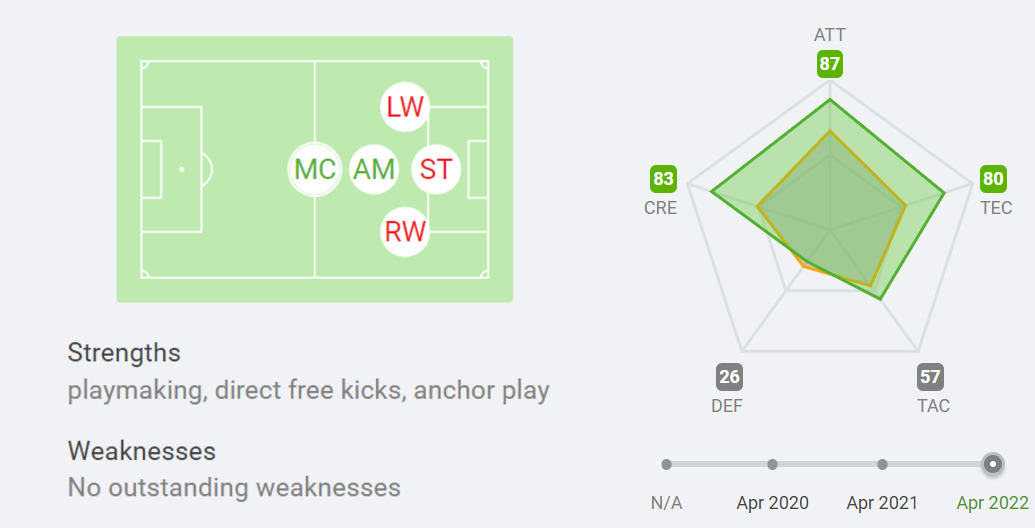Screen dimensions: 1035x528
Task: Select the Apr 2021 timeline dot
Action: [x=882, y=464]
